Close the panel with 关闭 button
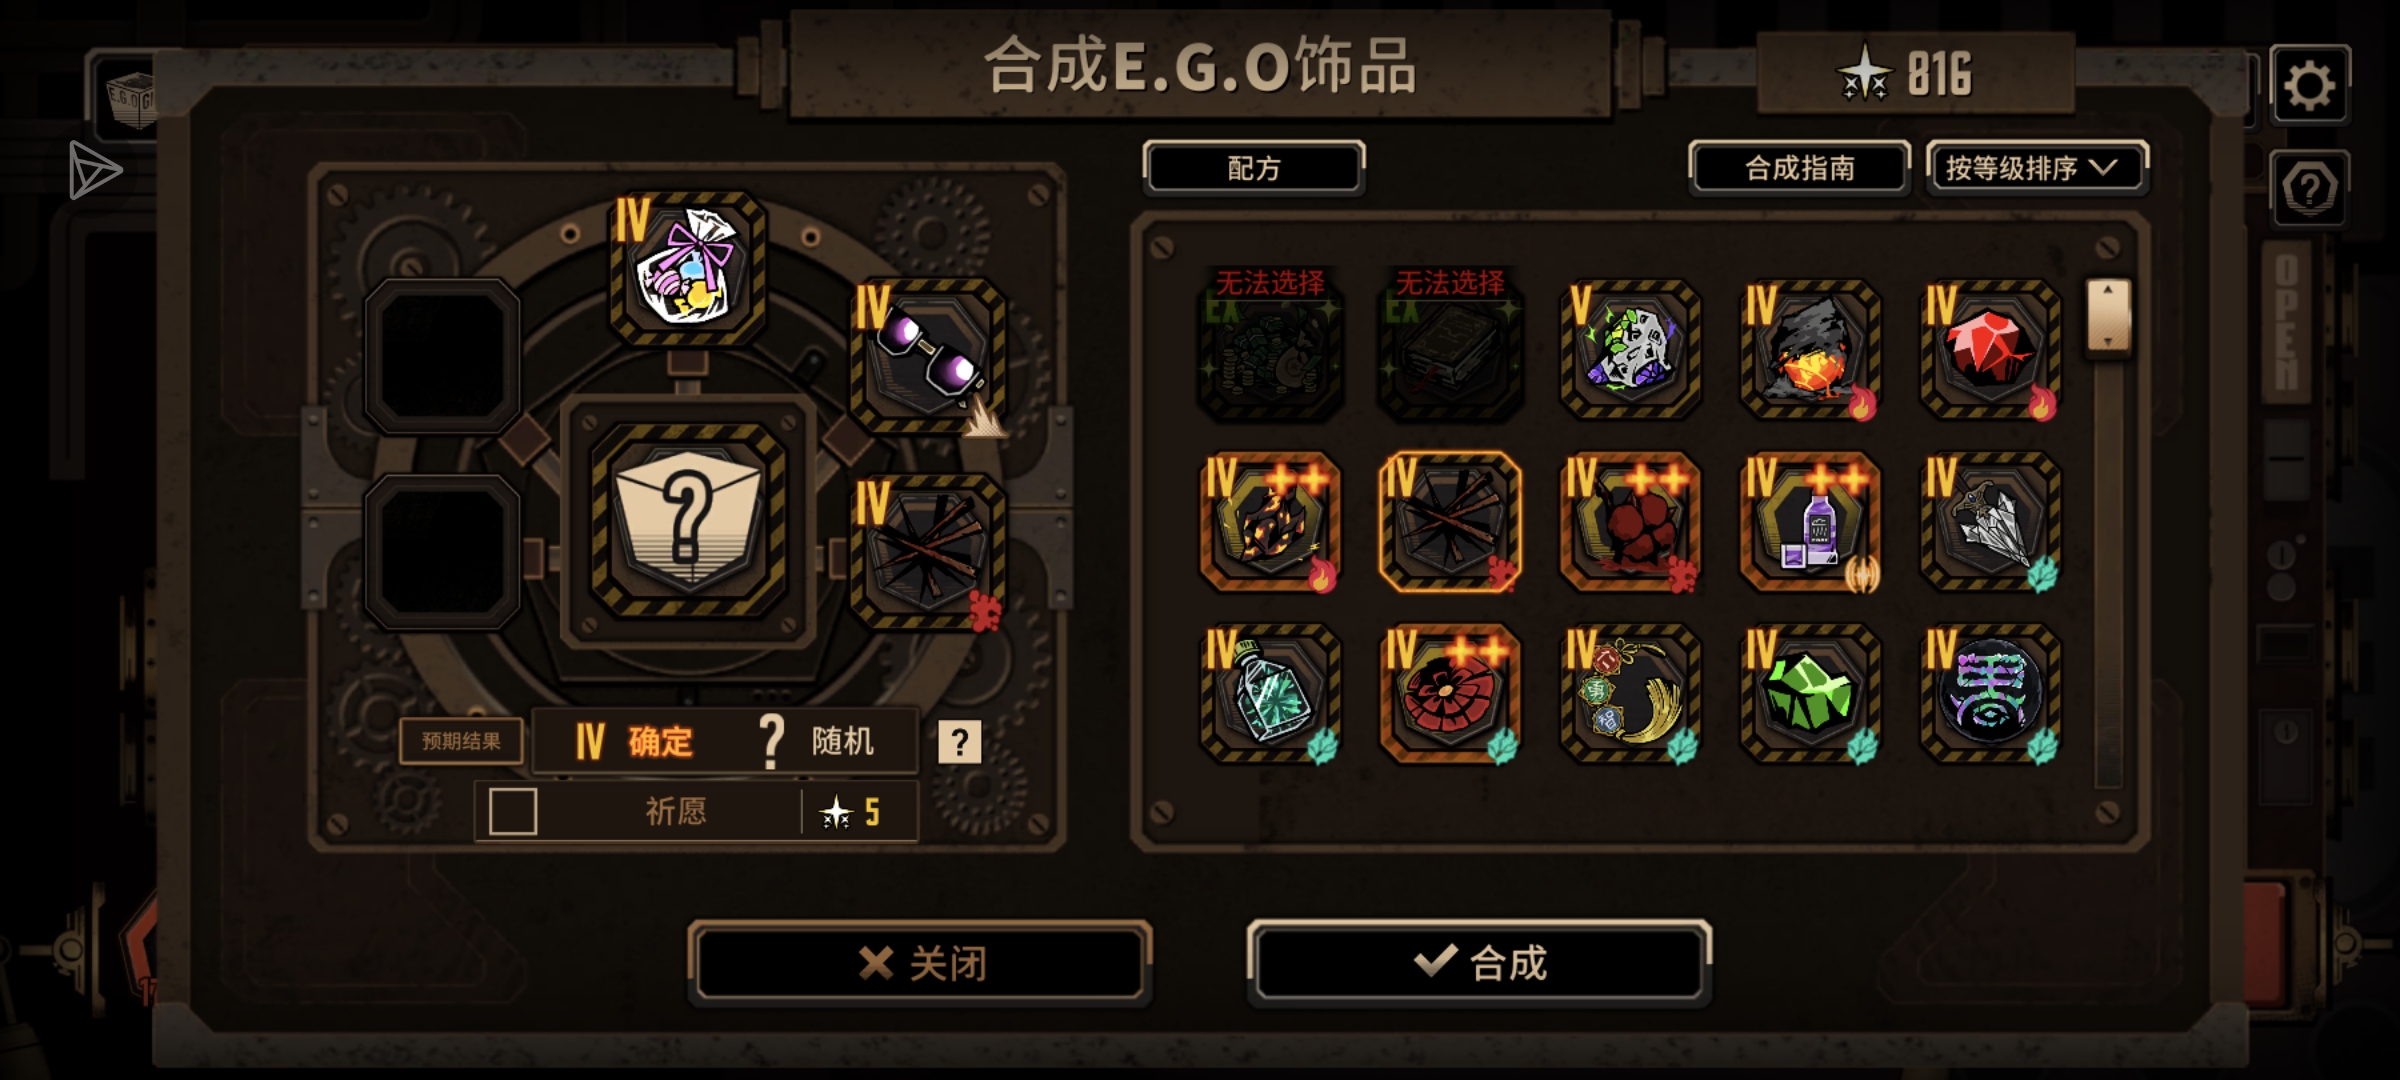This screenshot has height=1080, width=2400. [x=920, y=962]
